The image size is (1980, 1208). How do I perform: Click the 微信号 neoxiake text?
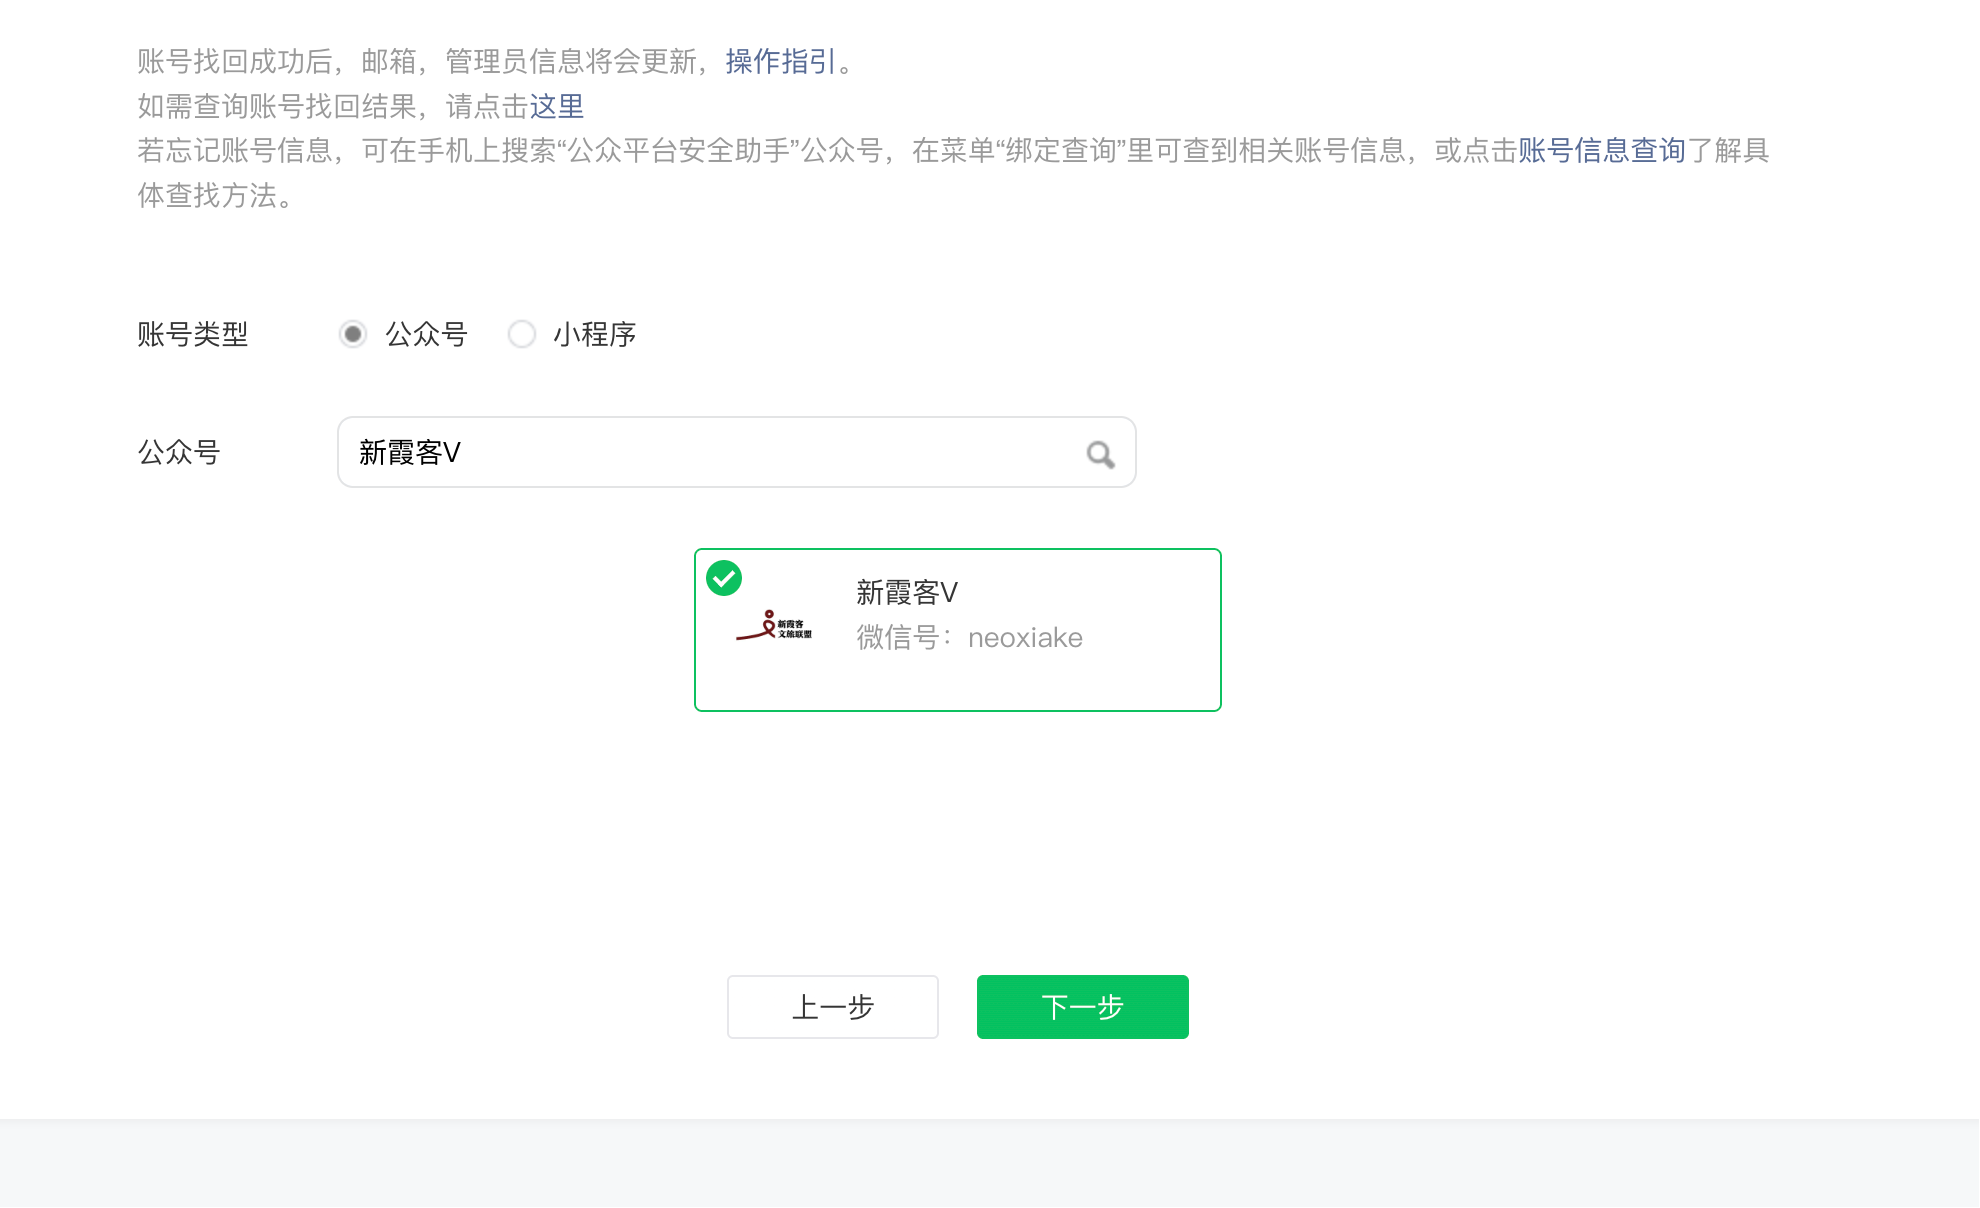[969, 638]
